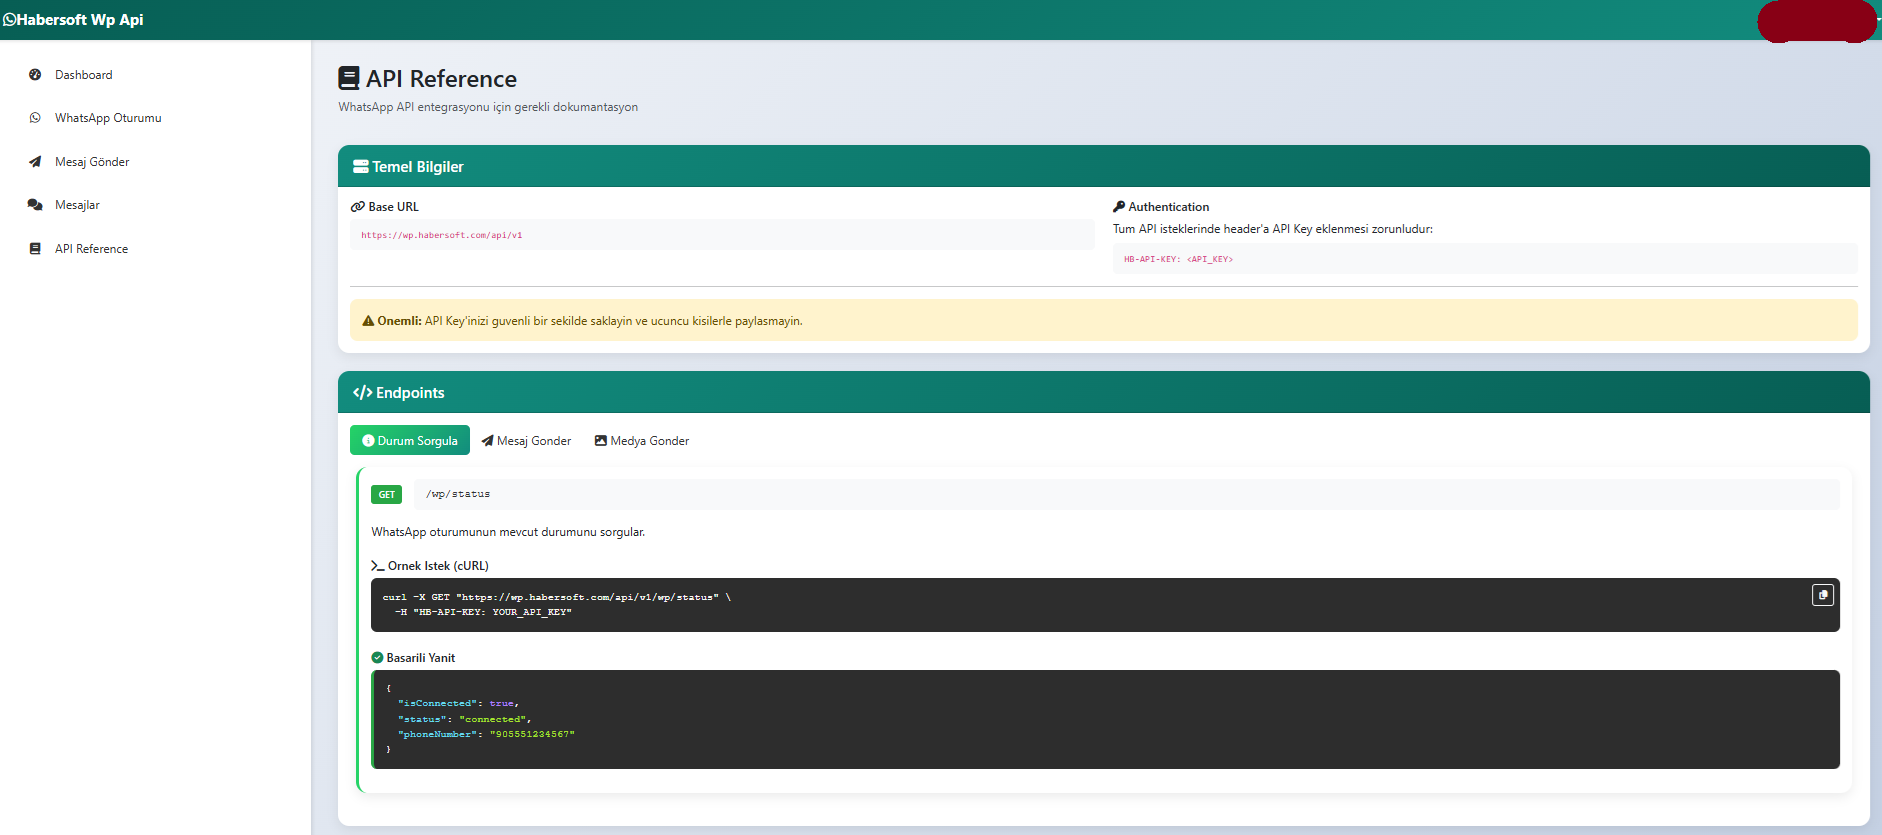Click the link icon next to Base URL
Screen dimensions: 1882x835
click(x=357, y=207)
